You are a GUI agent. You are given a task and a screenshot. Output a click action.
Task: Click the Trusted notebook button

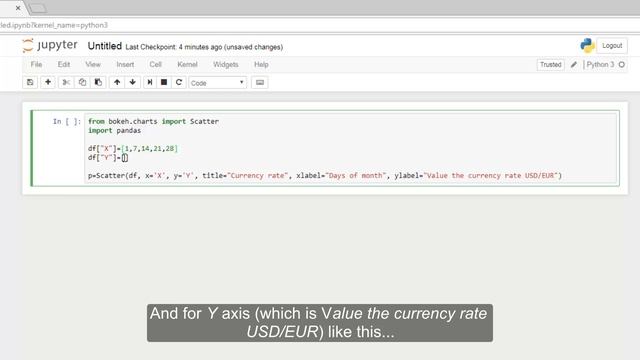tap(551, 64)
